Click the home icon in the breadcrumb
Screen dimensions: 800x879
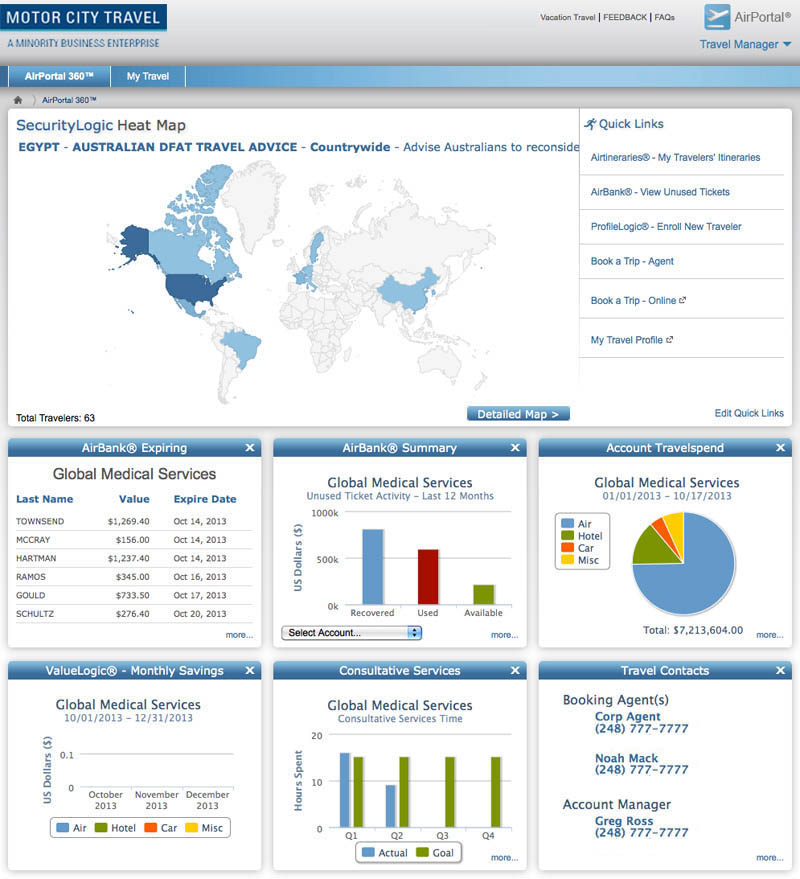point(18,100)
